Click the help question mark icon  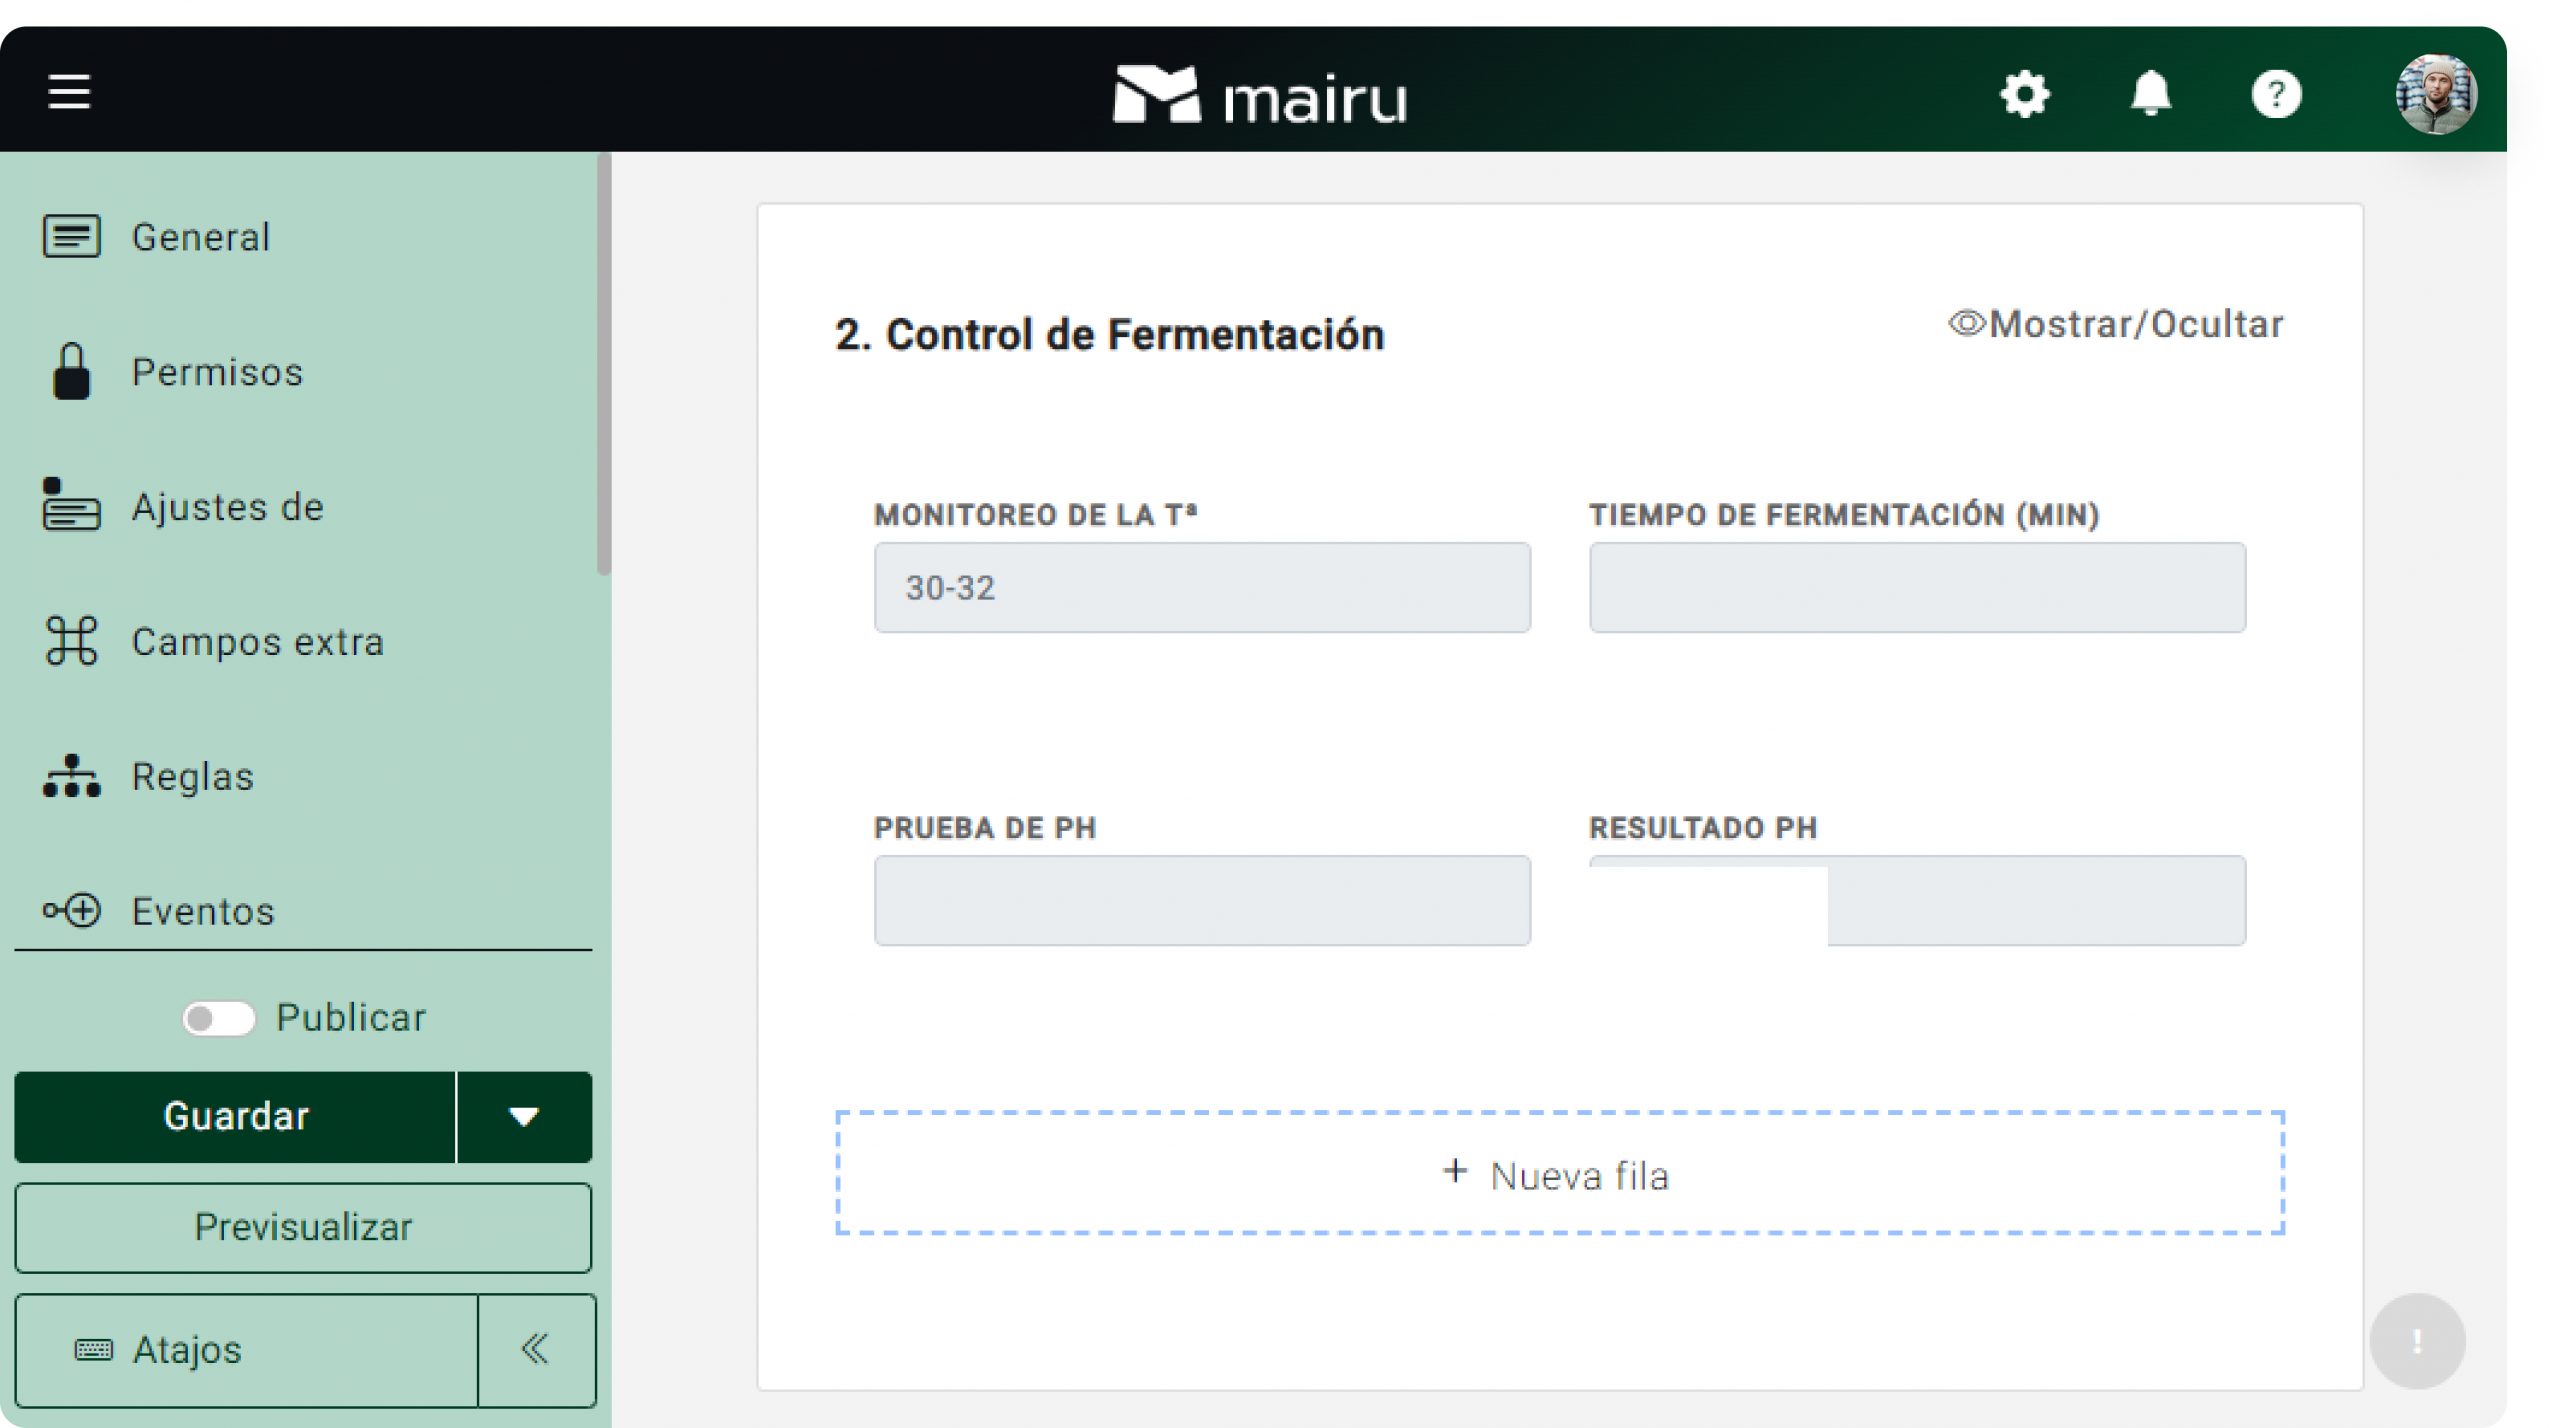coord(2276,95)
